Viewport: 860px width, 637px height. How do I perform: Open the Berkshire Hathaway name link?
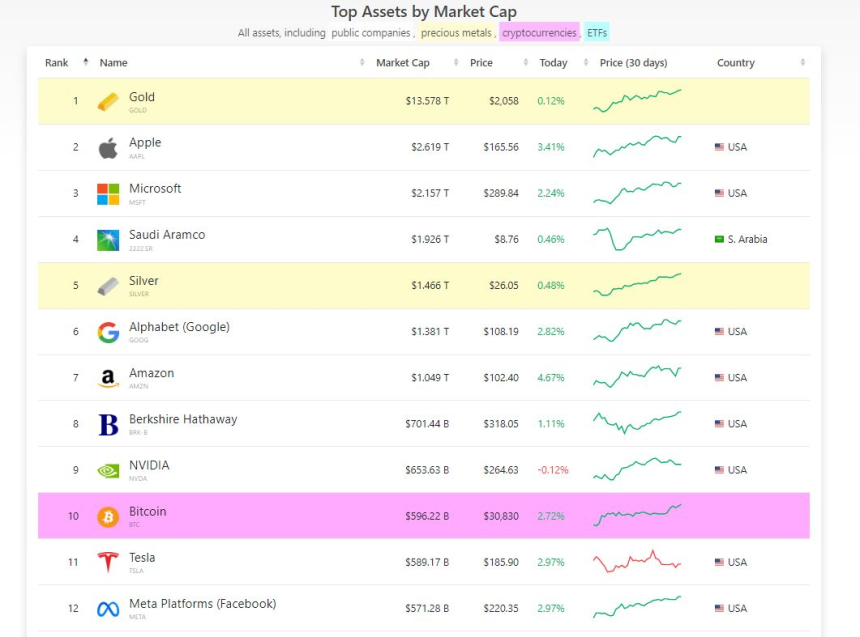(x=183, y=419)
